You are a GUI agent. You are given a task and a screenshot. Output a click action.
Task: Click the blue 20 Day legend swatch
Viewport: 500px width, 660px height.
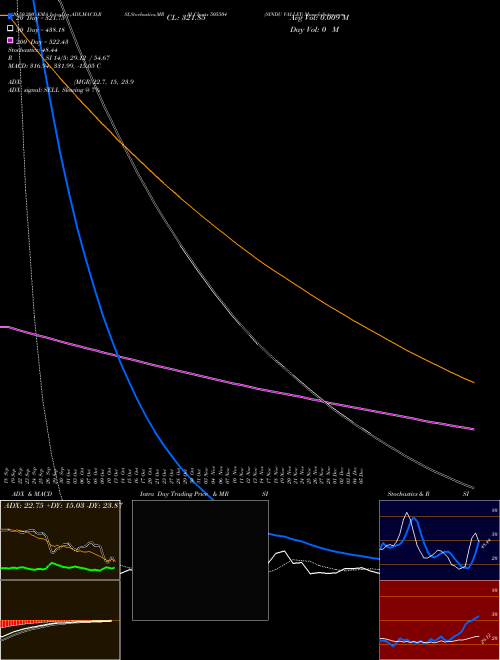point(10,17)
